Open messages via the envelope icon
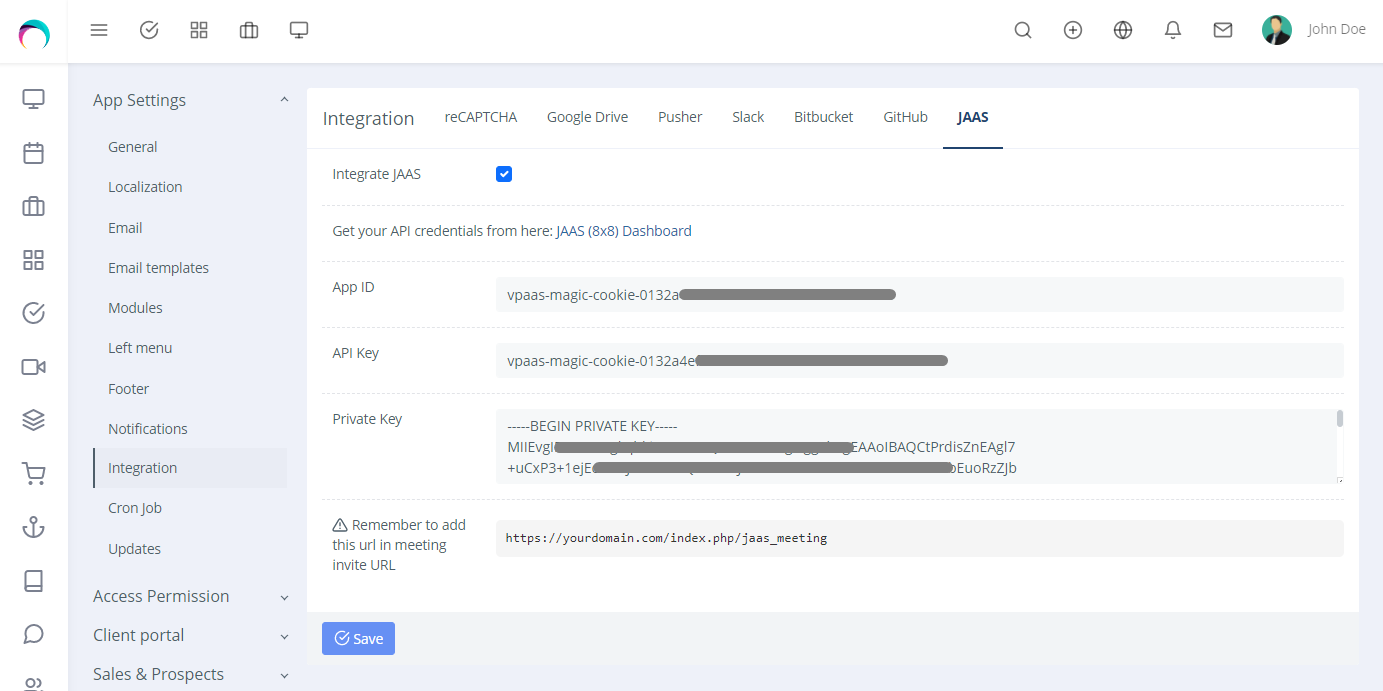The height and width of the screenshot is (691, 1383). coord(1222,29)
